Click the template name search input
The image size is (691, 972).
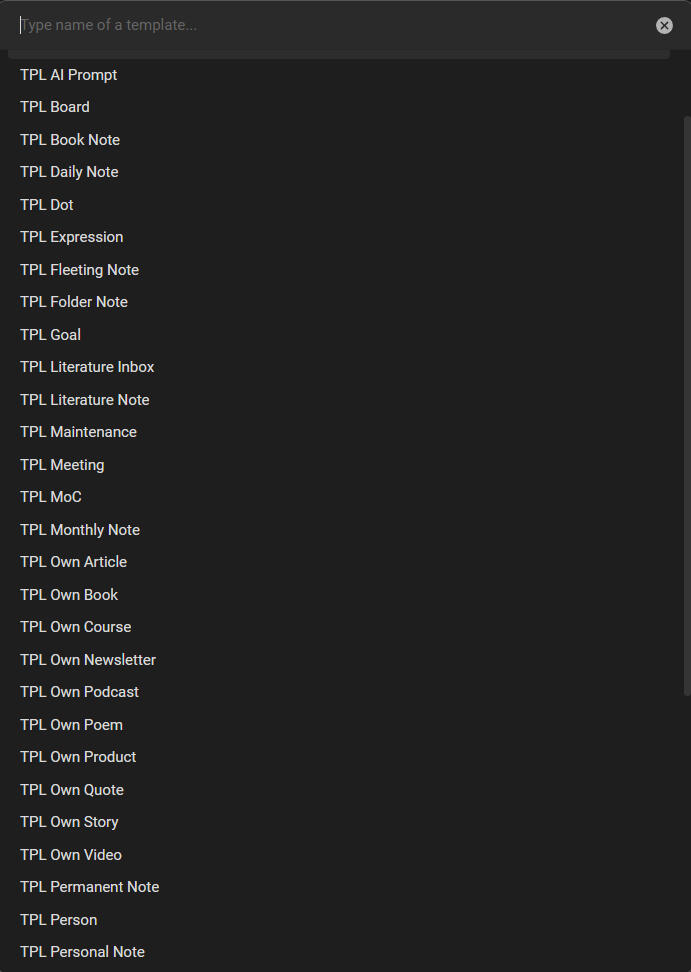(x=330, y=25)
